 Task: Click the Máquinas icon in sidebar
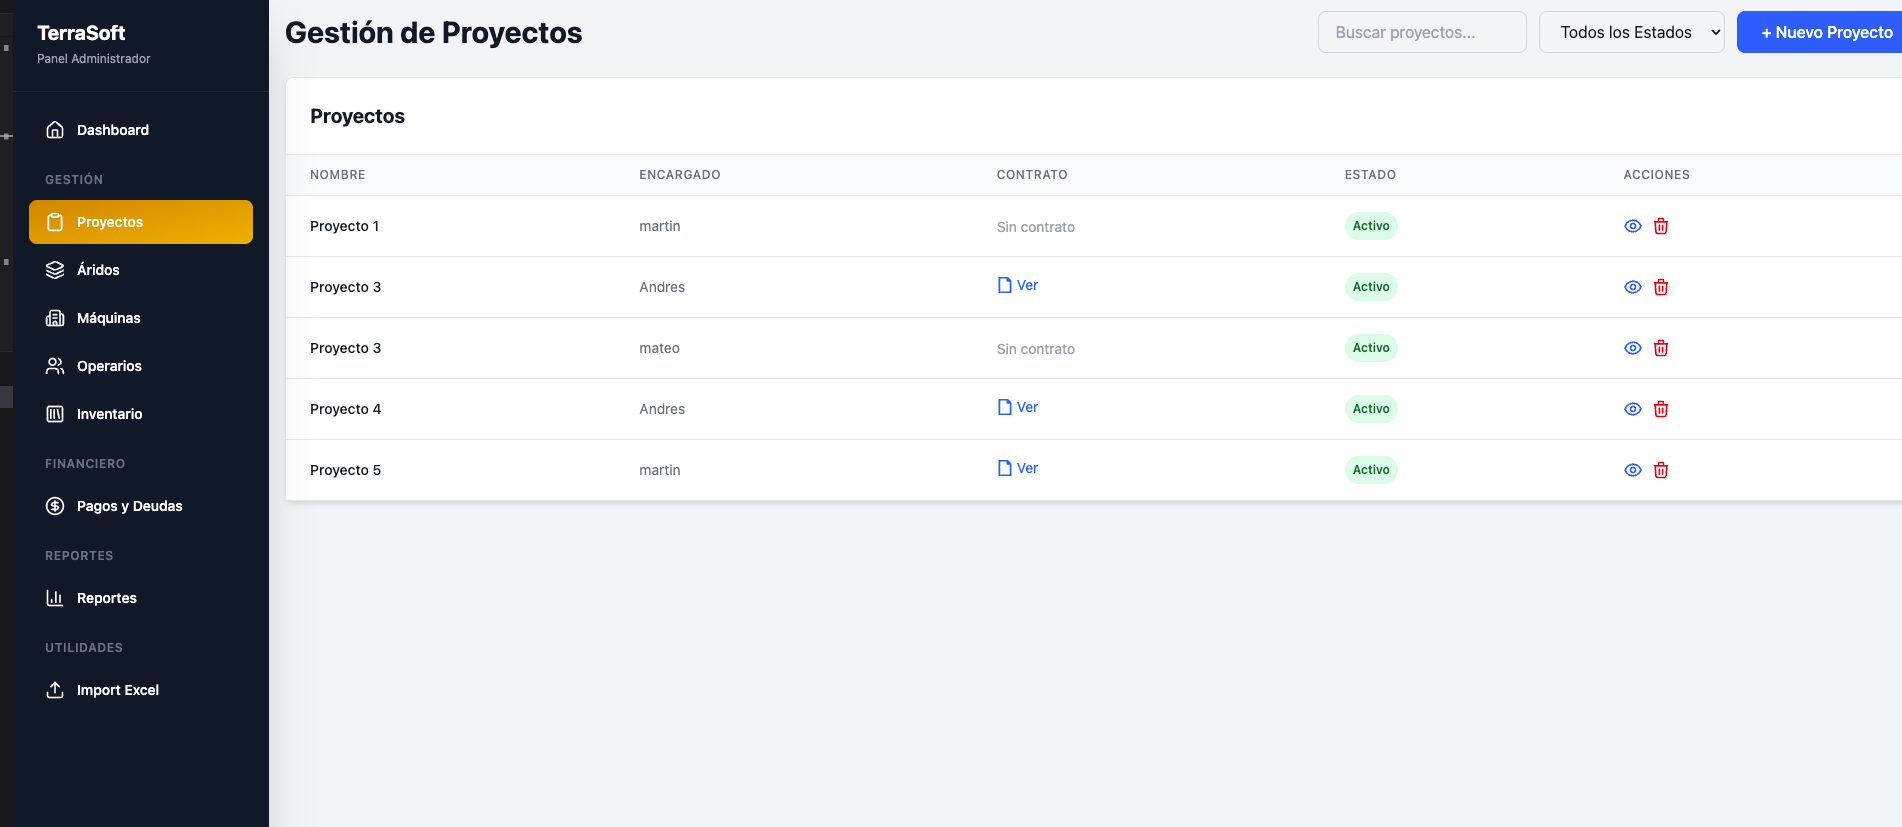(55, 318)
